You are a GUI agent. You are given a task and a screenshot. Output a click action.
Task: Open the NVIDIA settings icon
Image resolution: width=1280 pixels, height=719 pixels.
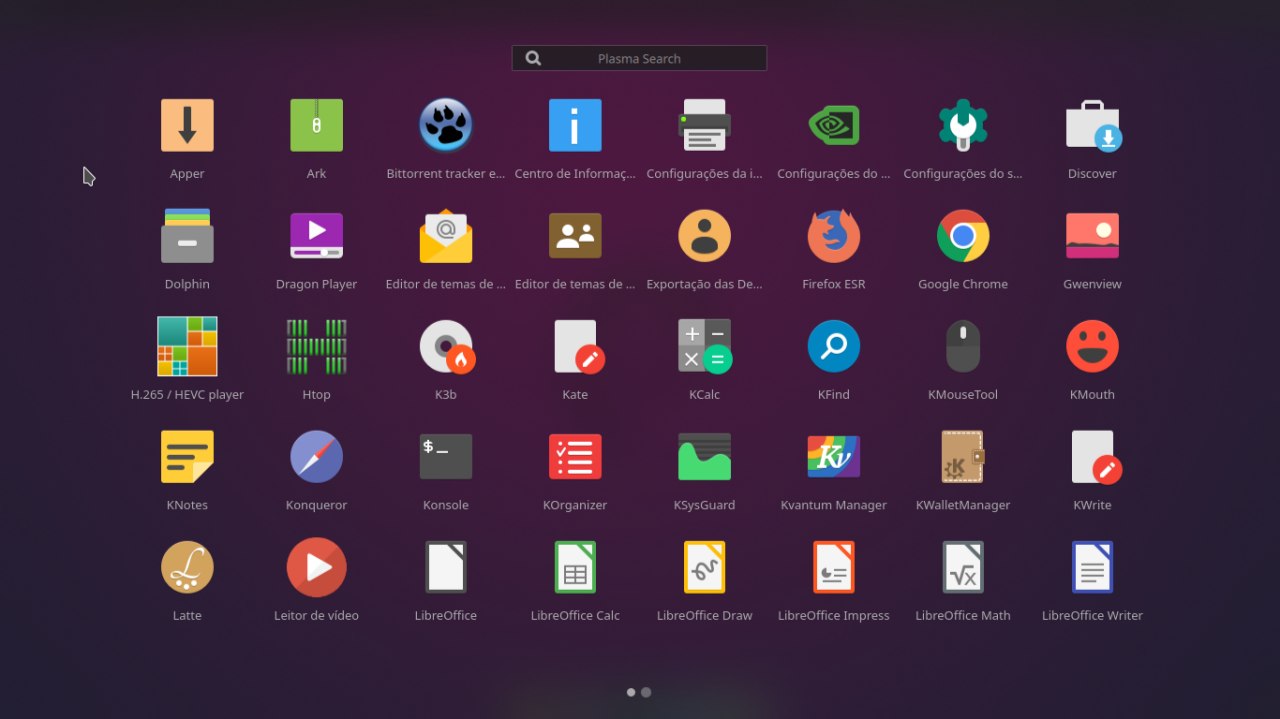tap(833, 125)
